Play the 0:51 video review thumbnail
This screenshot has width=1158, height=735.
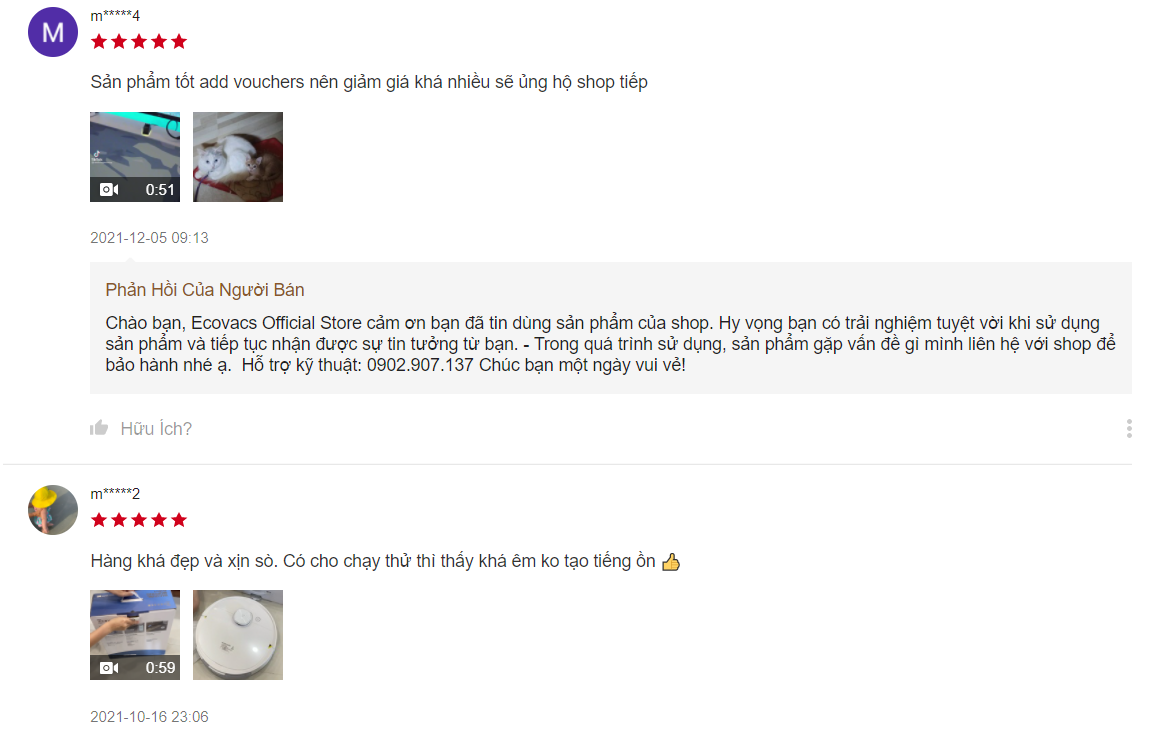pos(135,157)
